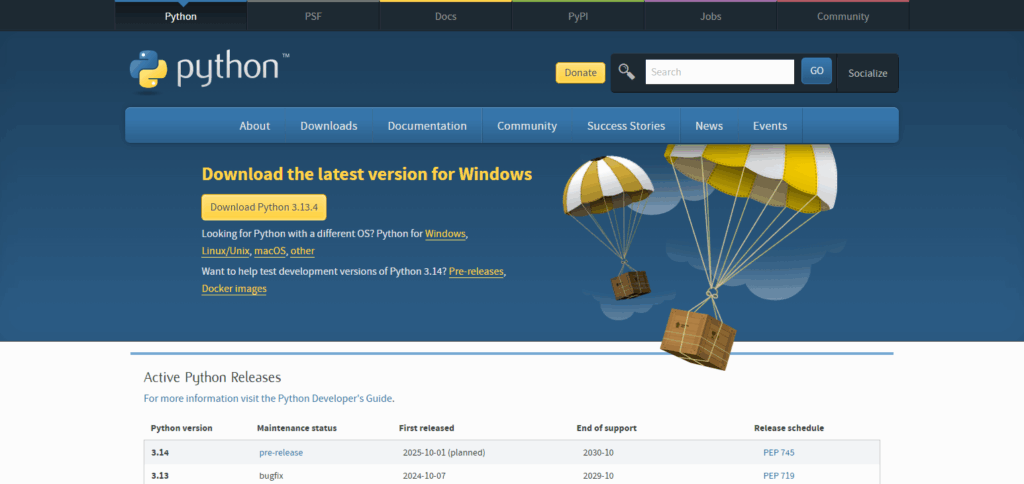The image size is (1024, 484).
Task: Click the 2029-10 end of support
Action: [x=598, y=476]
